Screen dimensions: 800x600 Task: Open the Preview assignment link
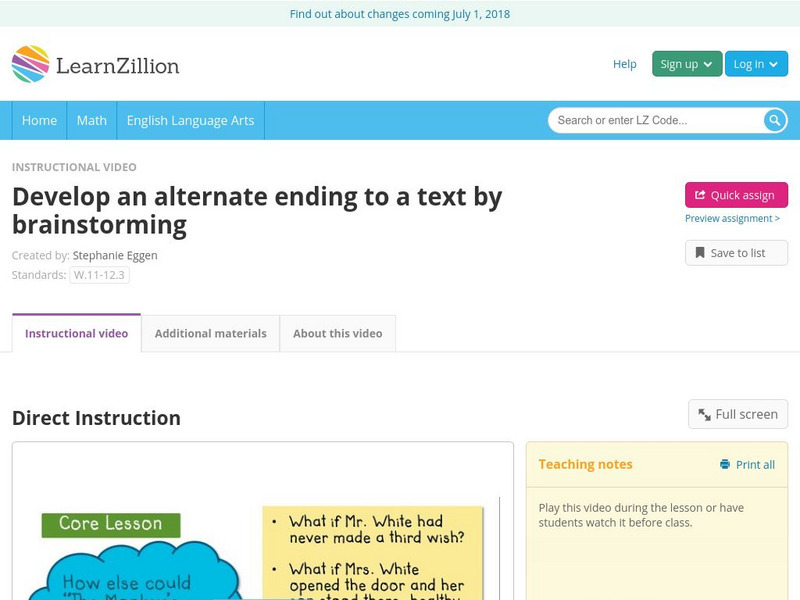[x=734, y=219]
